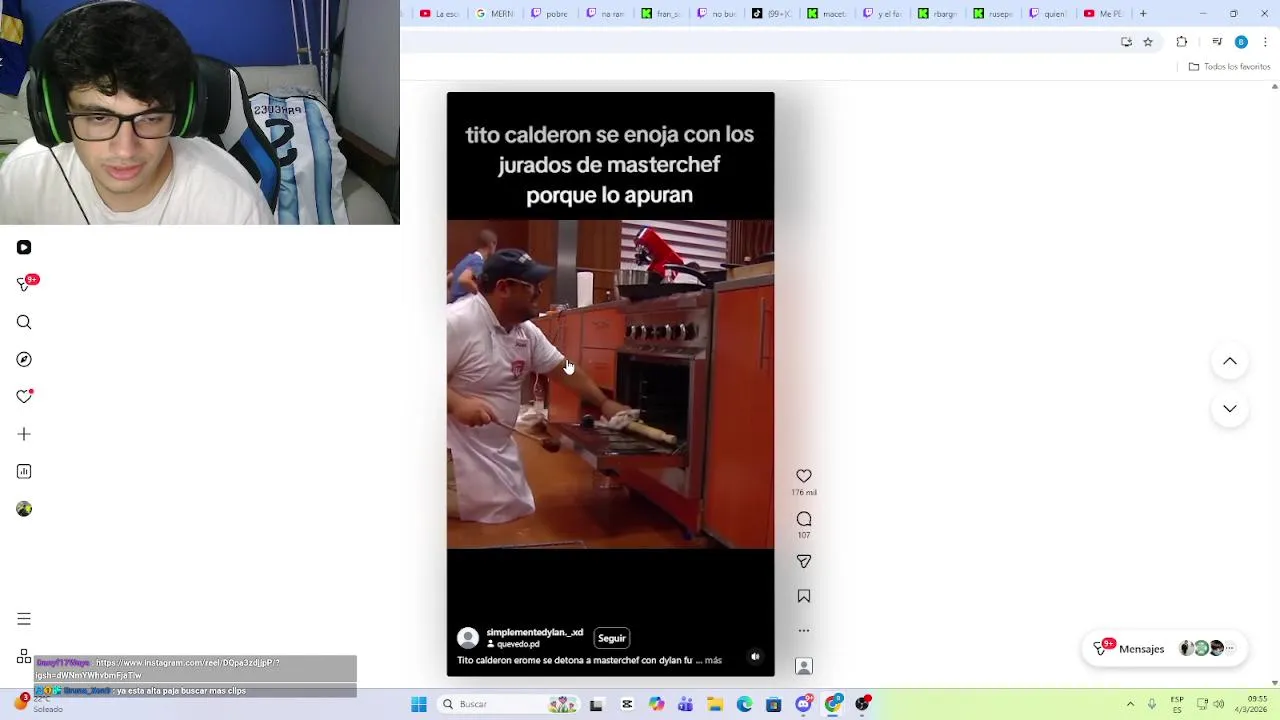The width and height of the screenshot is (1280, 720).
Task: Open the 'Todos los favoritos' folder
Action: (1229, 67)
